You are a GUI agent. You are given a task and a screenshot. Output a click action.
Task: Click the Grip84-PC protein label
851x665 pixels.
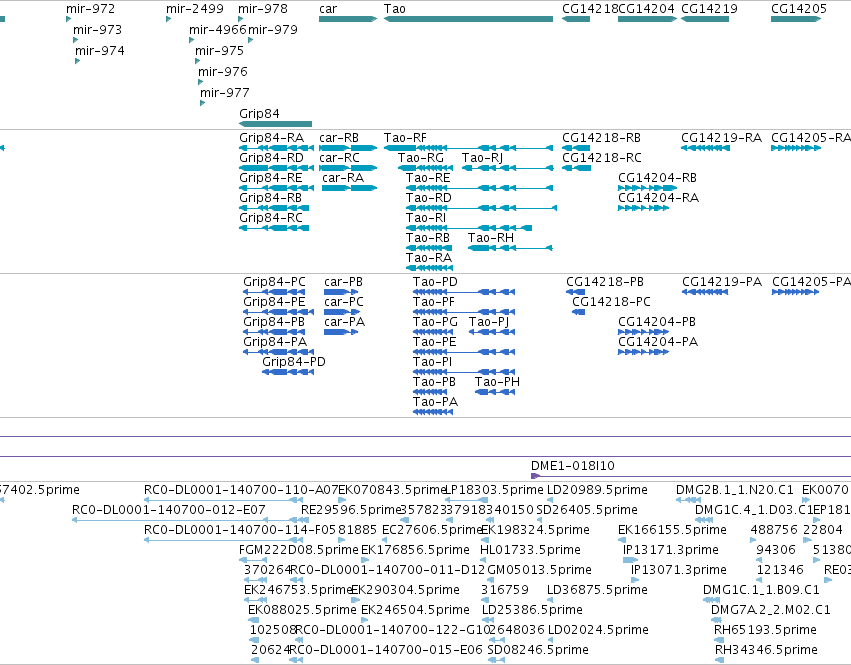tap(274, 282)
